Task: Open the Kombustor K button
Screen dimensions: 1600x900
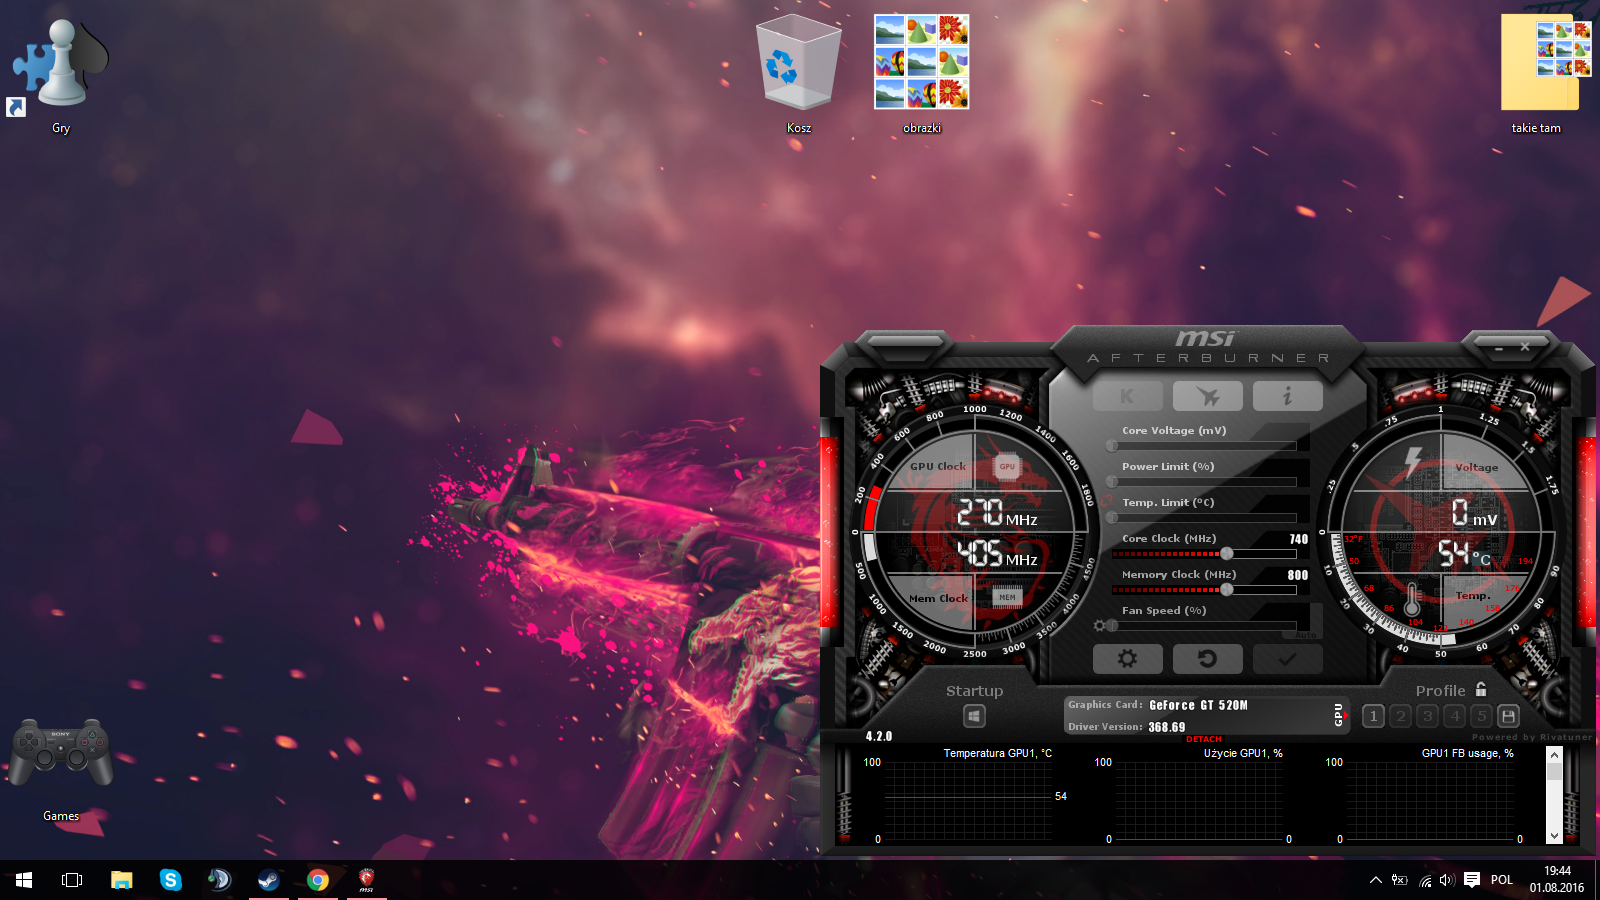Action: click(x=1128, y=396)
